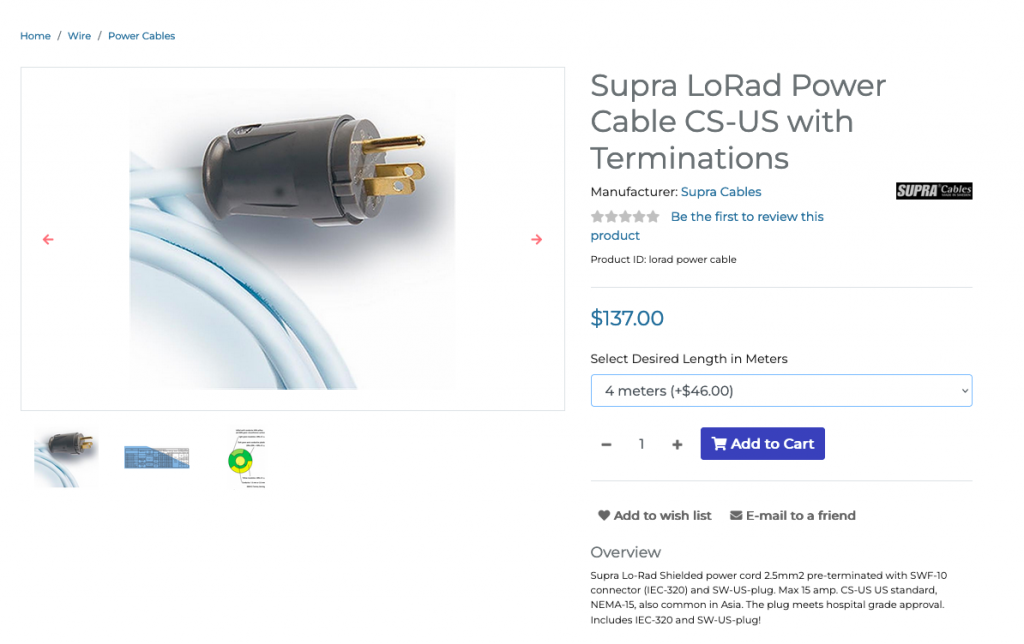Select the plug photo thumbnail
The width and height of the screenshot is (1024, 644).
[x=66, y=458]
